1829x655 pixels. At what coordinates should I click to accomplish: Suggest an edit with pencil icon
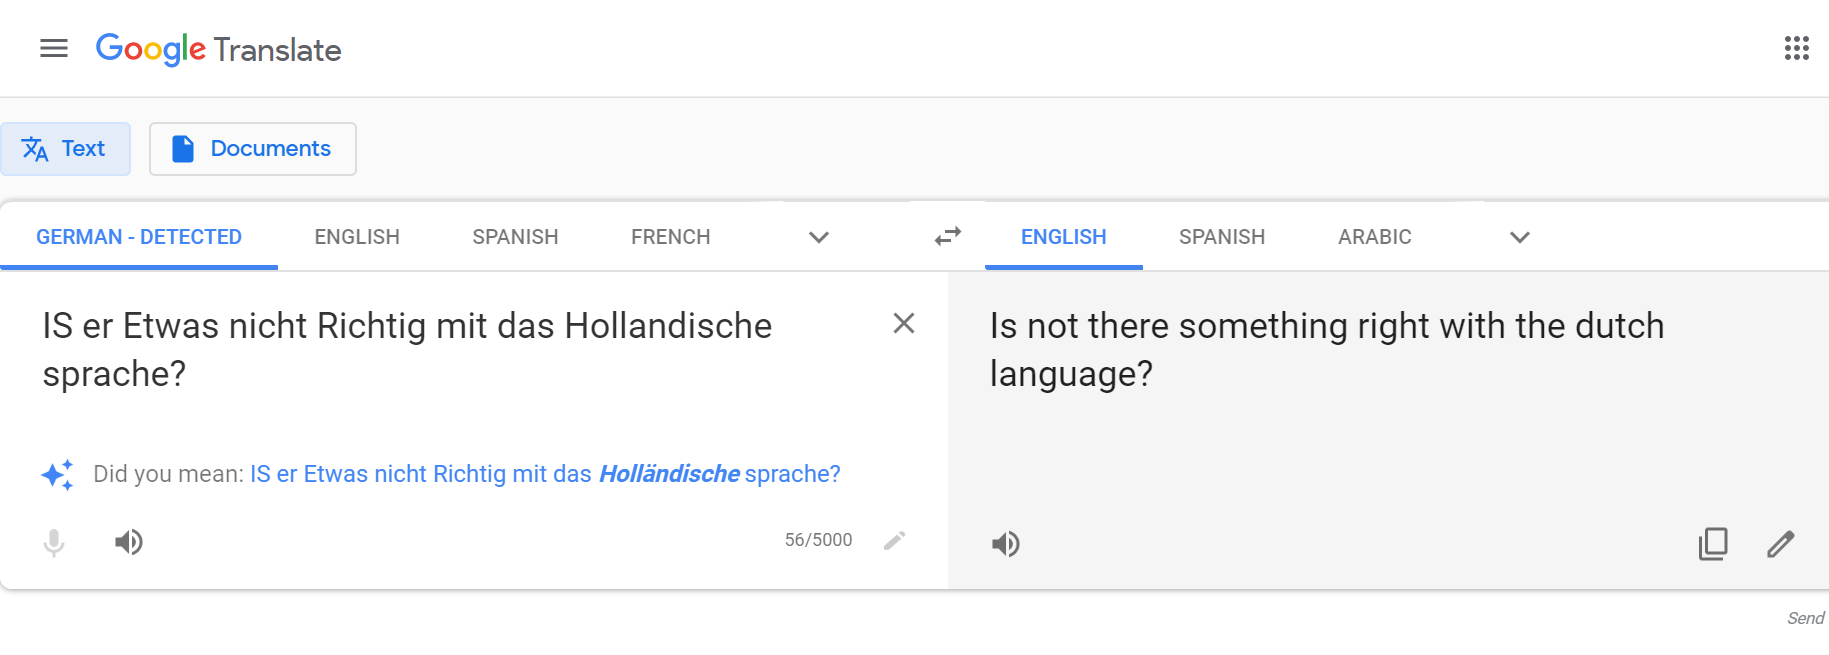1780,543
